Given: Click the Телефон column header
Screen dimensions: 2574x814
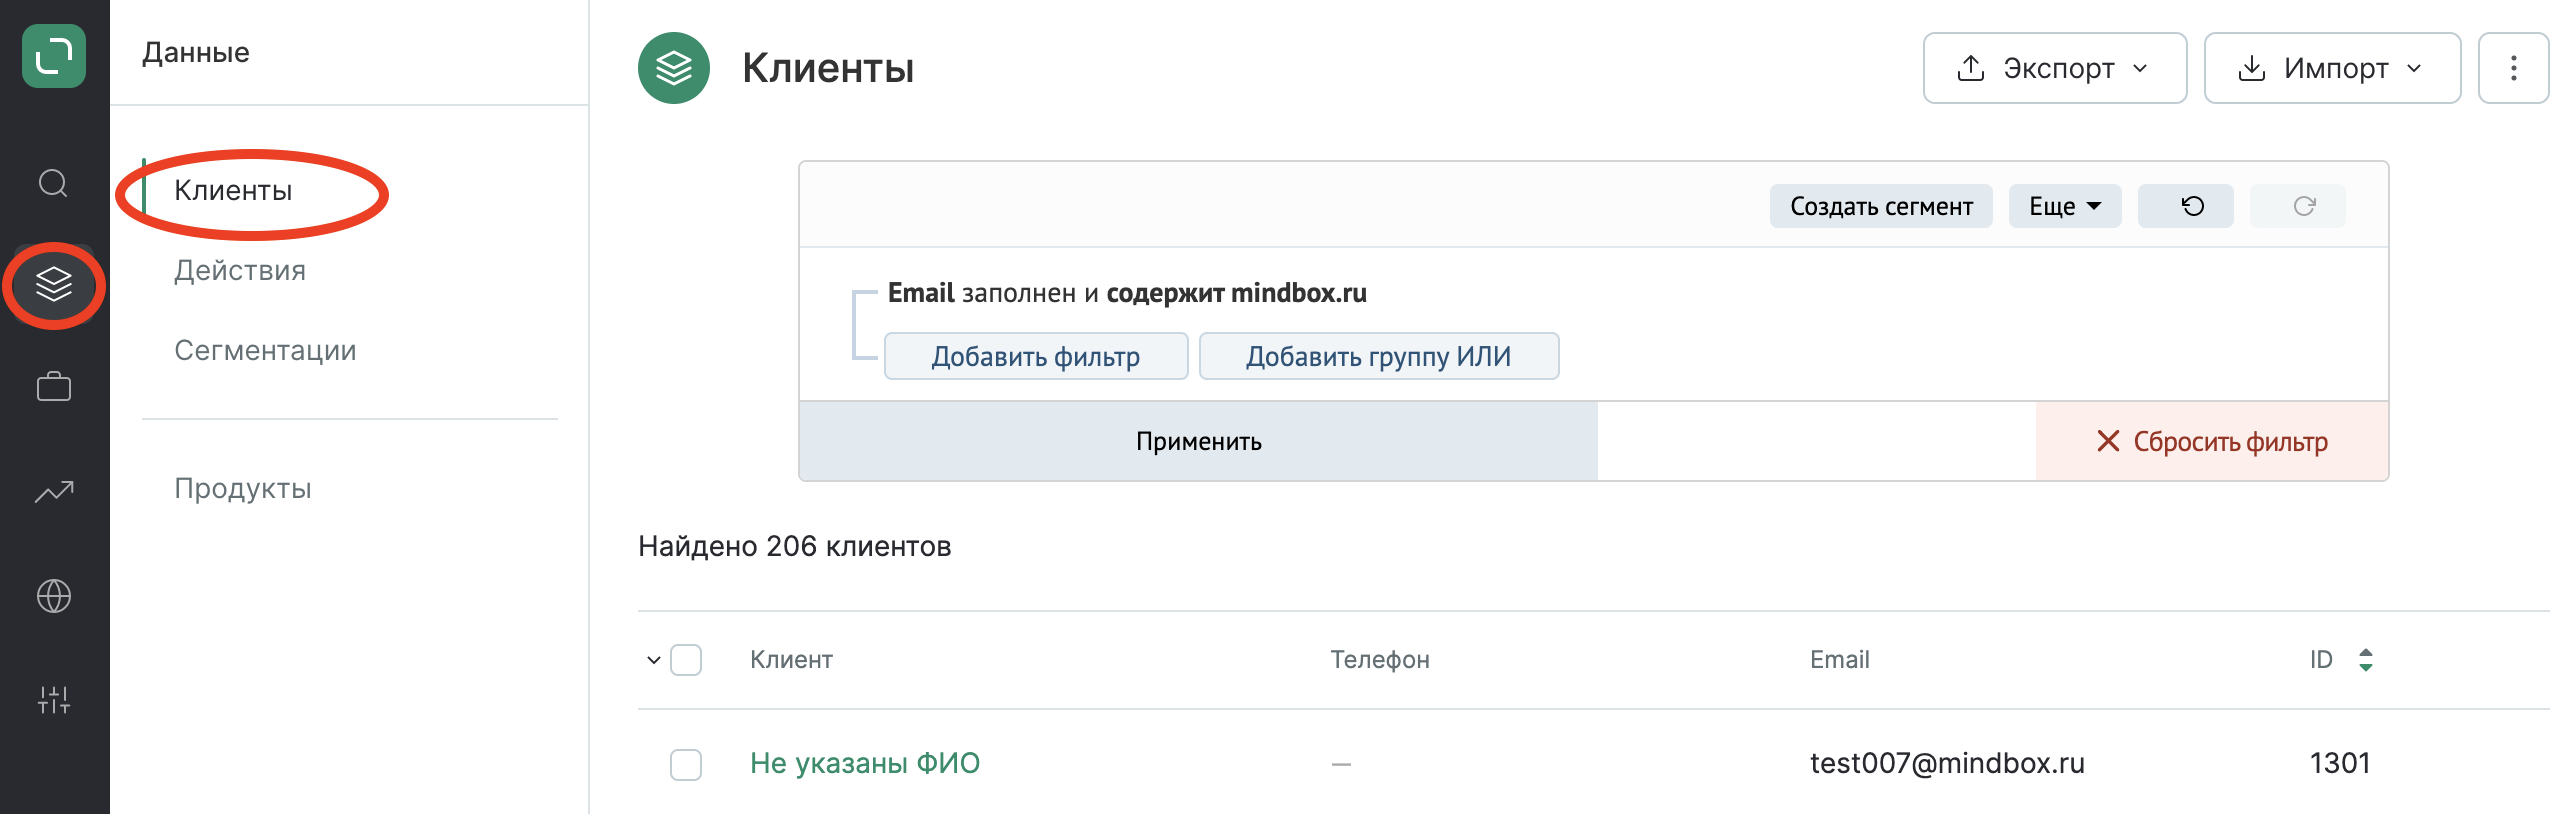Looking at the screenshot, I should pos(1380,660).
